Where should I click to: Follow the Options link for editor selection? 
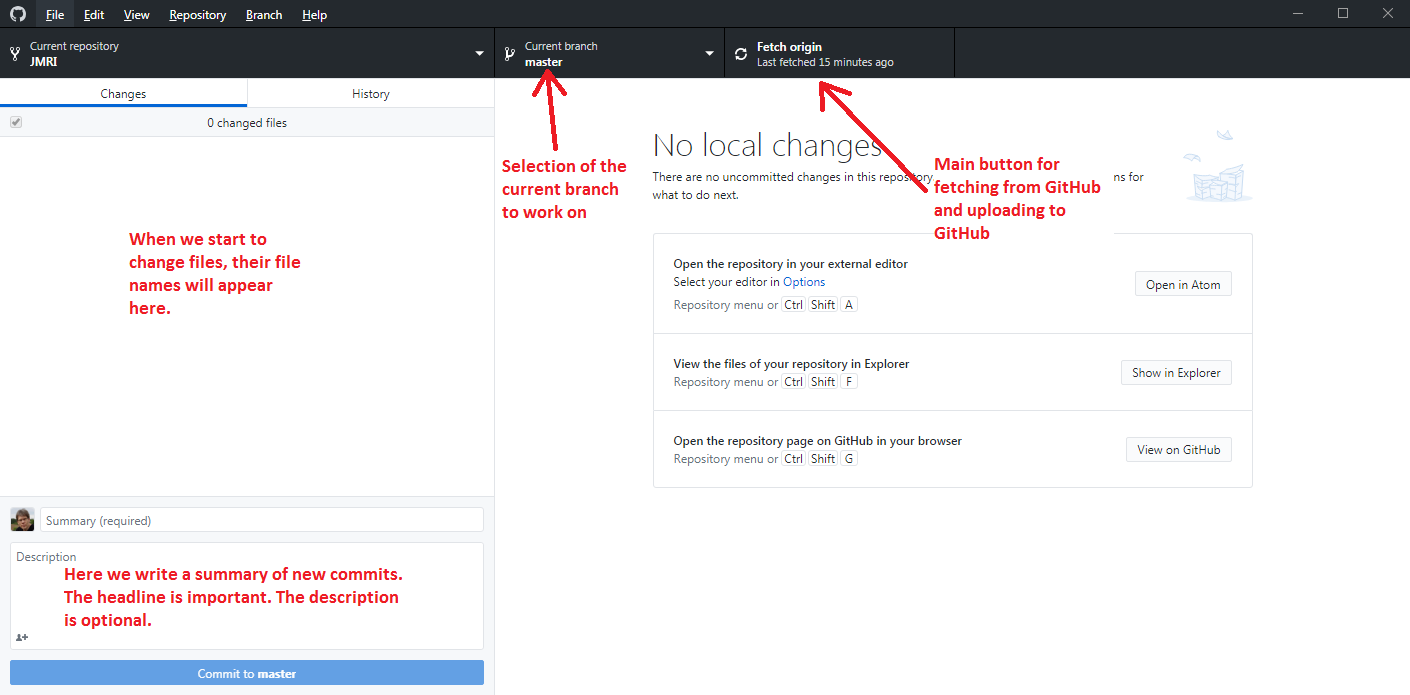coord(804,282)
